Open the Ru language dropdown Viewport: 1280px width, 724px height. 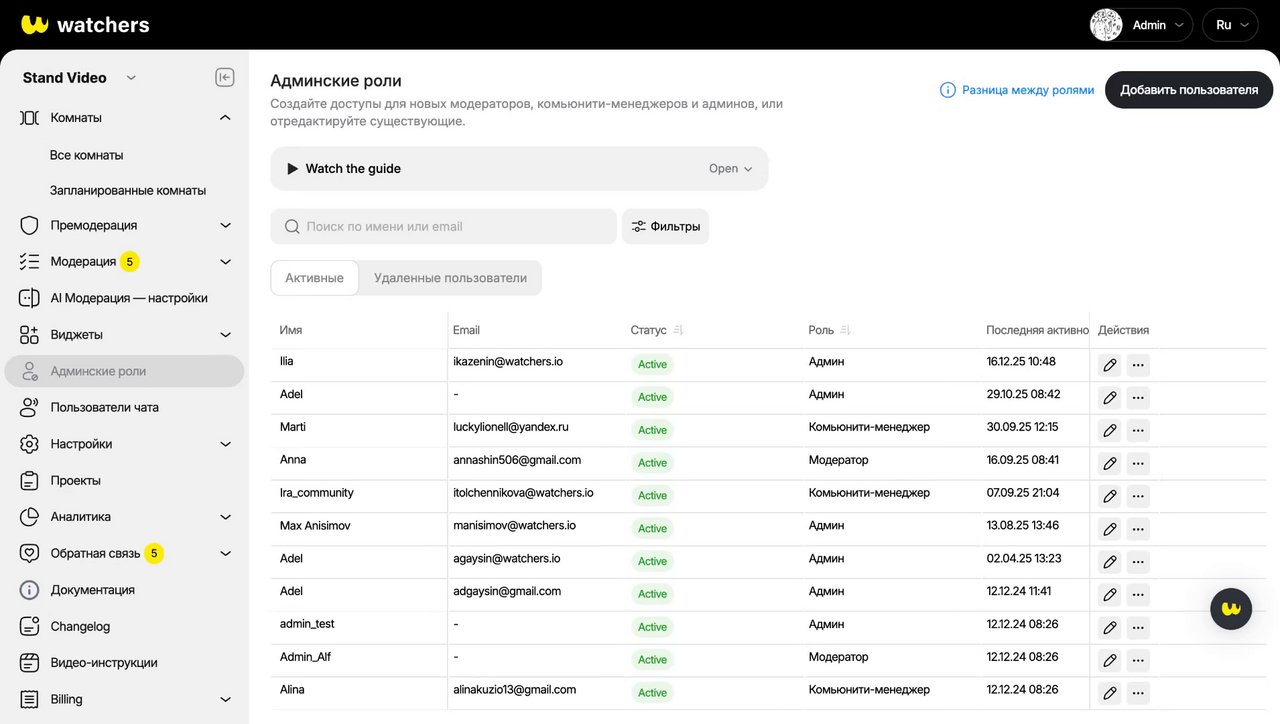tap(1230, 25)
